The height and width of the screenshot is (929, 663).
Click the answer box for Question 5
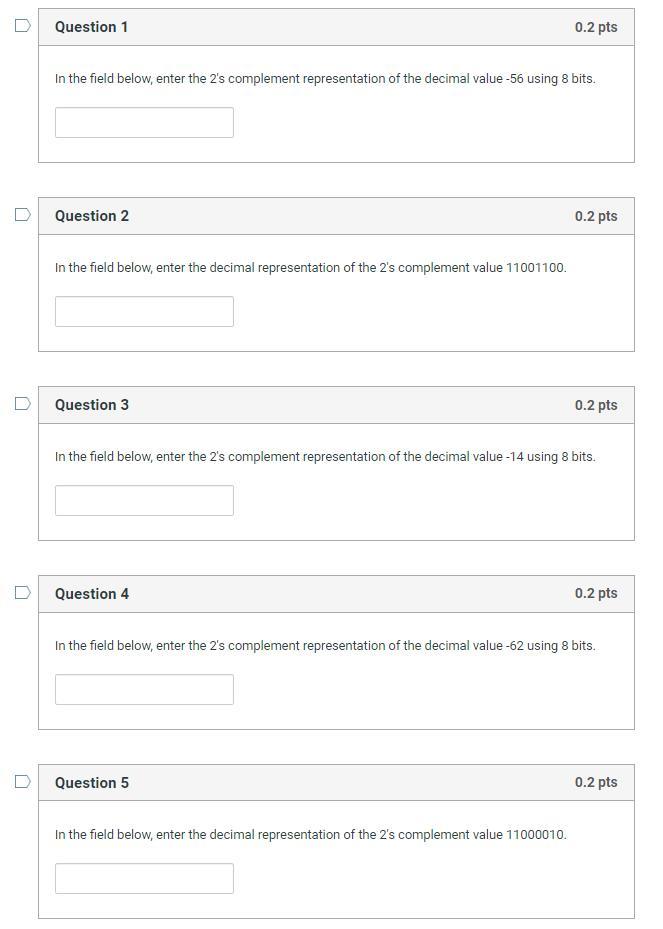tap(144, 878)
